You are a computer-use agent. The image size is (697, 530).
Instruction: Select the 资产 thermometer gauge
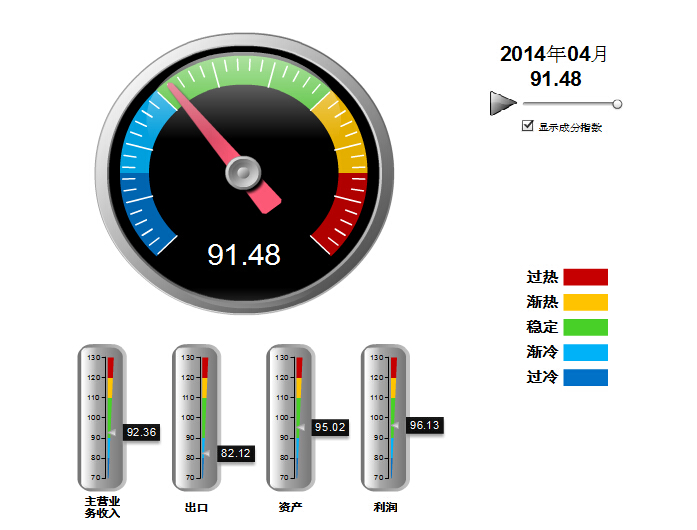pos(290,417)
